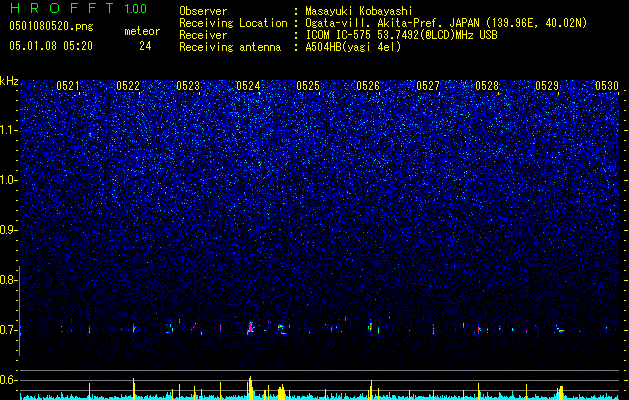Click the 0524 time marker
This screenshot has width=629, height=400.
point(248,86)
